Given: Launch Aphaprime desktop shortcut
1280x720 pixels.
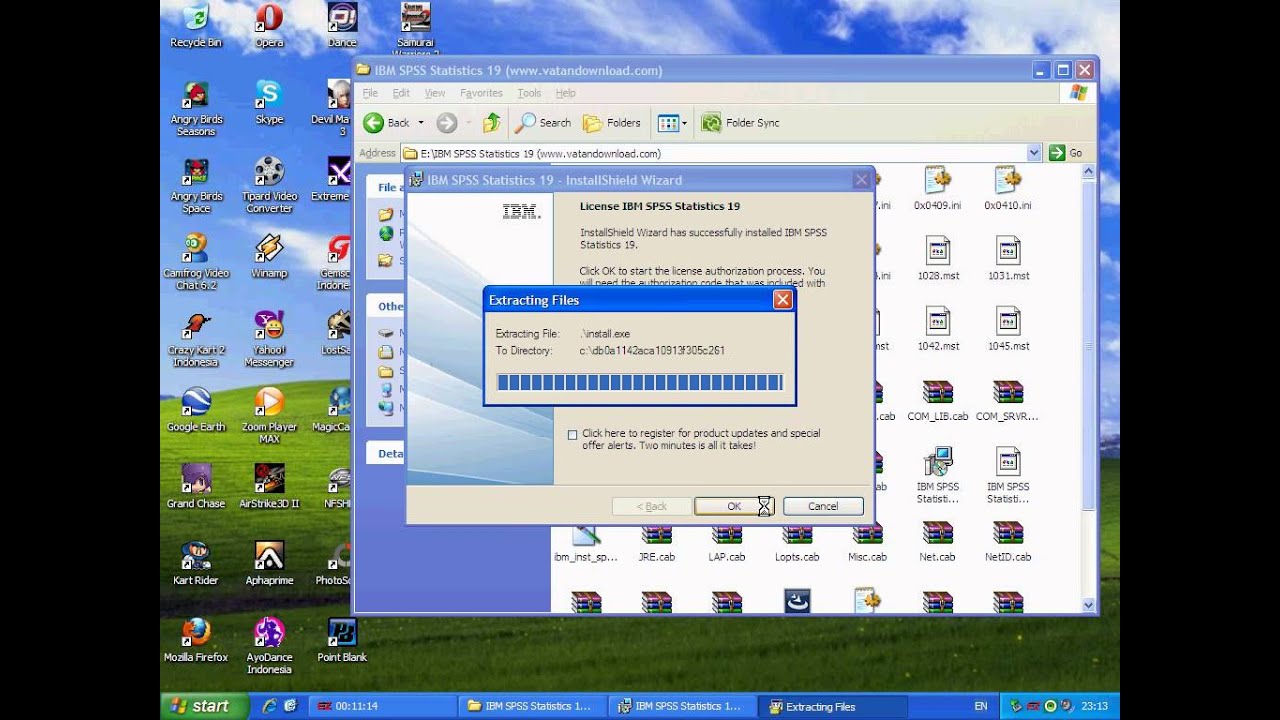Looking at the screenshot, I should [269, 564].
